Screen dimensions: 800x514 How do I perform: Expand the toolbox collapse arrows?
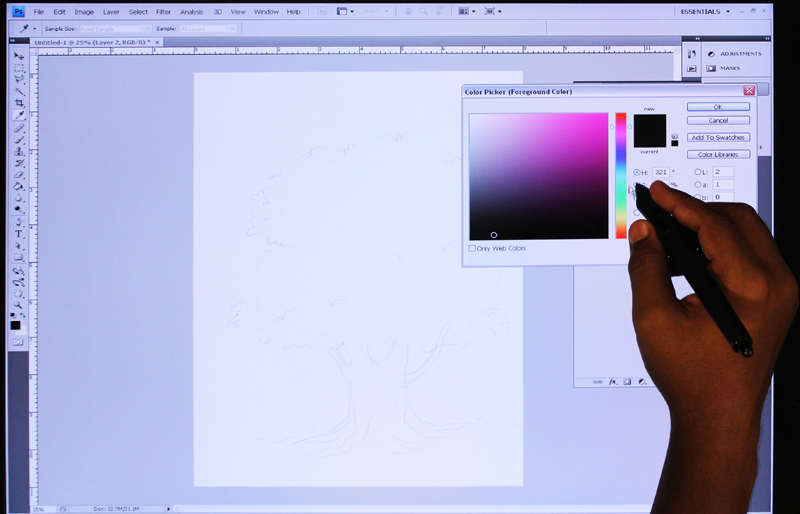pyautogui.click(x=13, y=40)
